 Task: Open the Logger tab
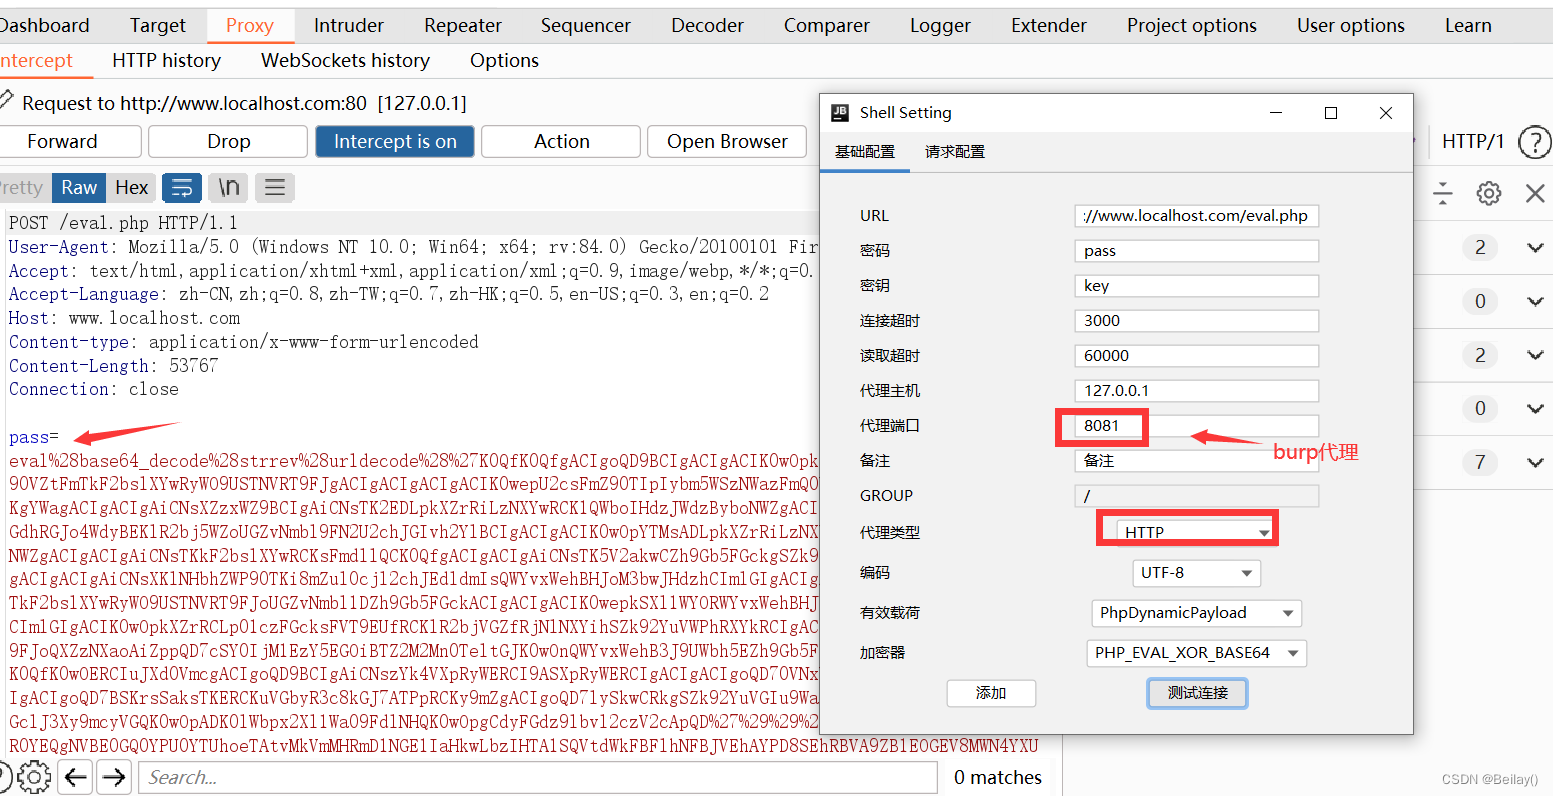point(940,25)
